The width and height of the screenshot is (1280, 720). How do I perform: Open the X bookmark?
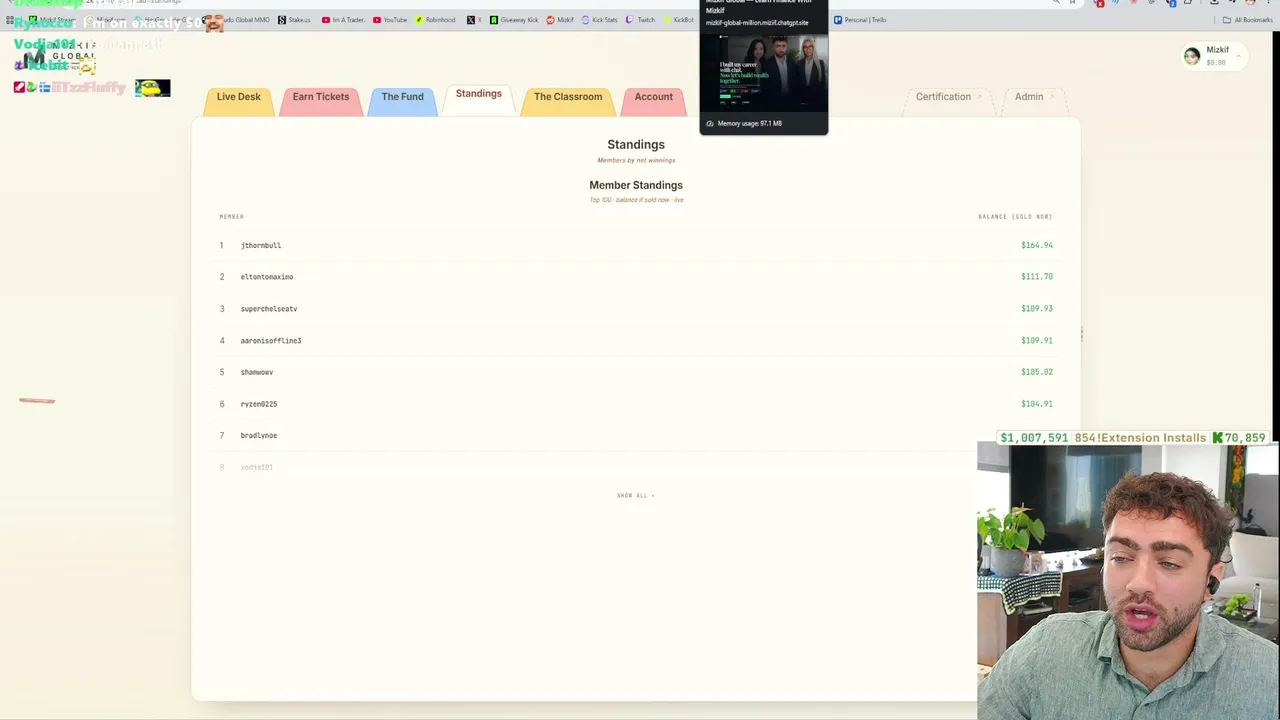(474, 20)
